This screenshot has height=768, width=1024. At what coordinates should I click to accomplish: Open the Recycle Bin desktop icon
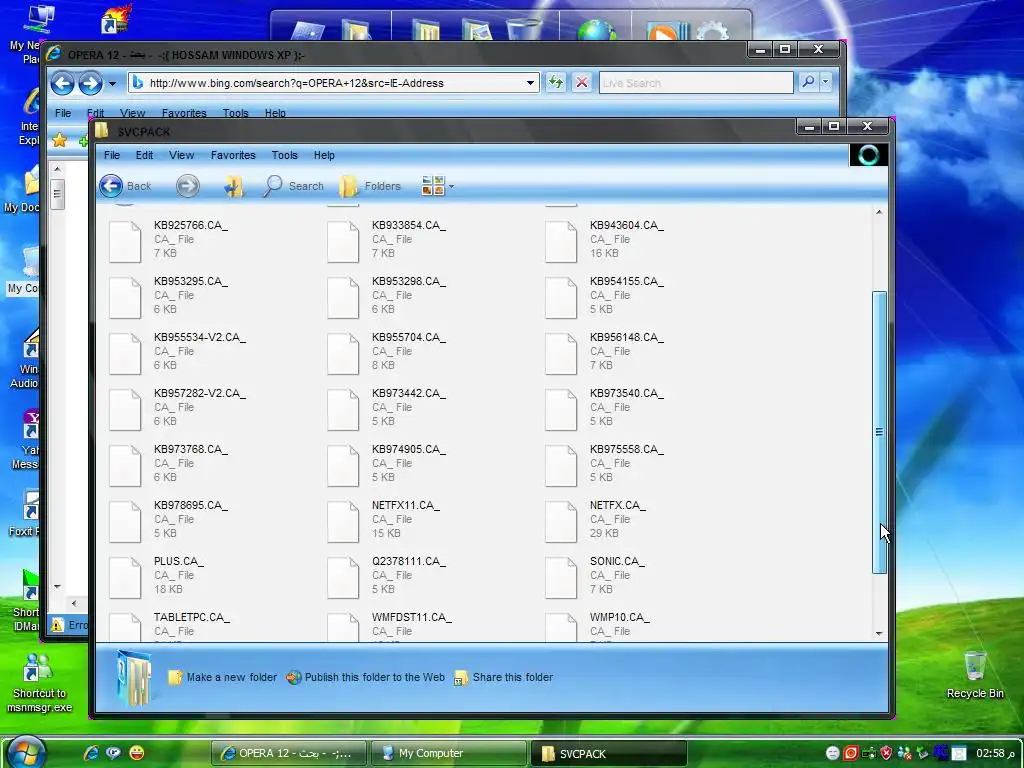975,675
